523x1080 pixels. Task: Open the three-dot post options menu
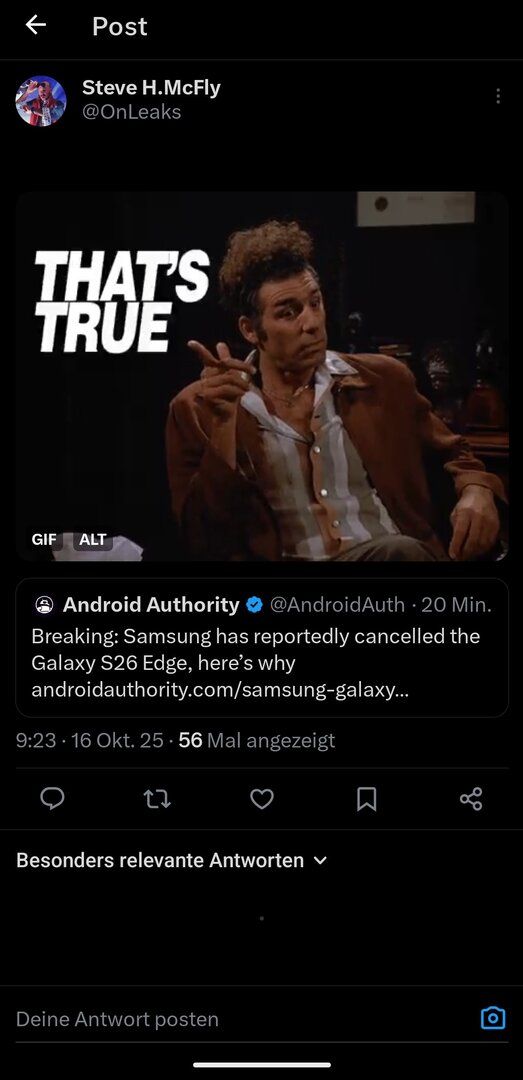(x=498, y=96)
